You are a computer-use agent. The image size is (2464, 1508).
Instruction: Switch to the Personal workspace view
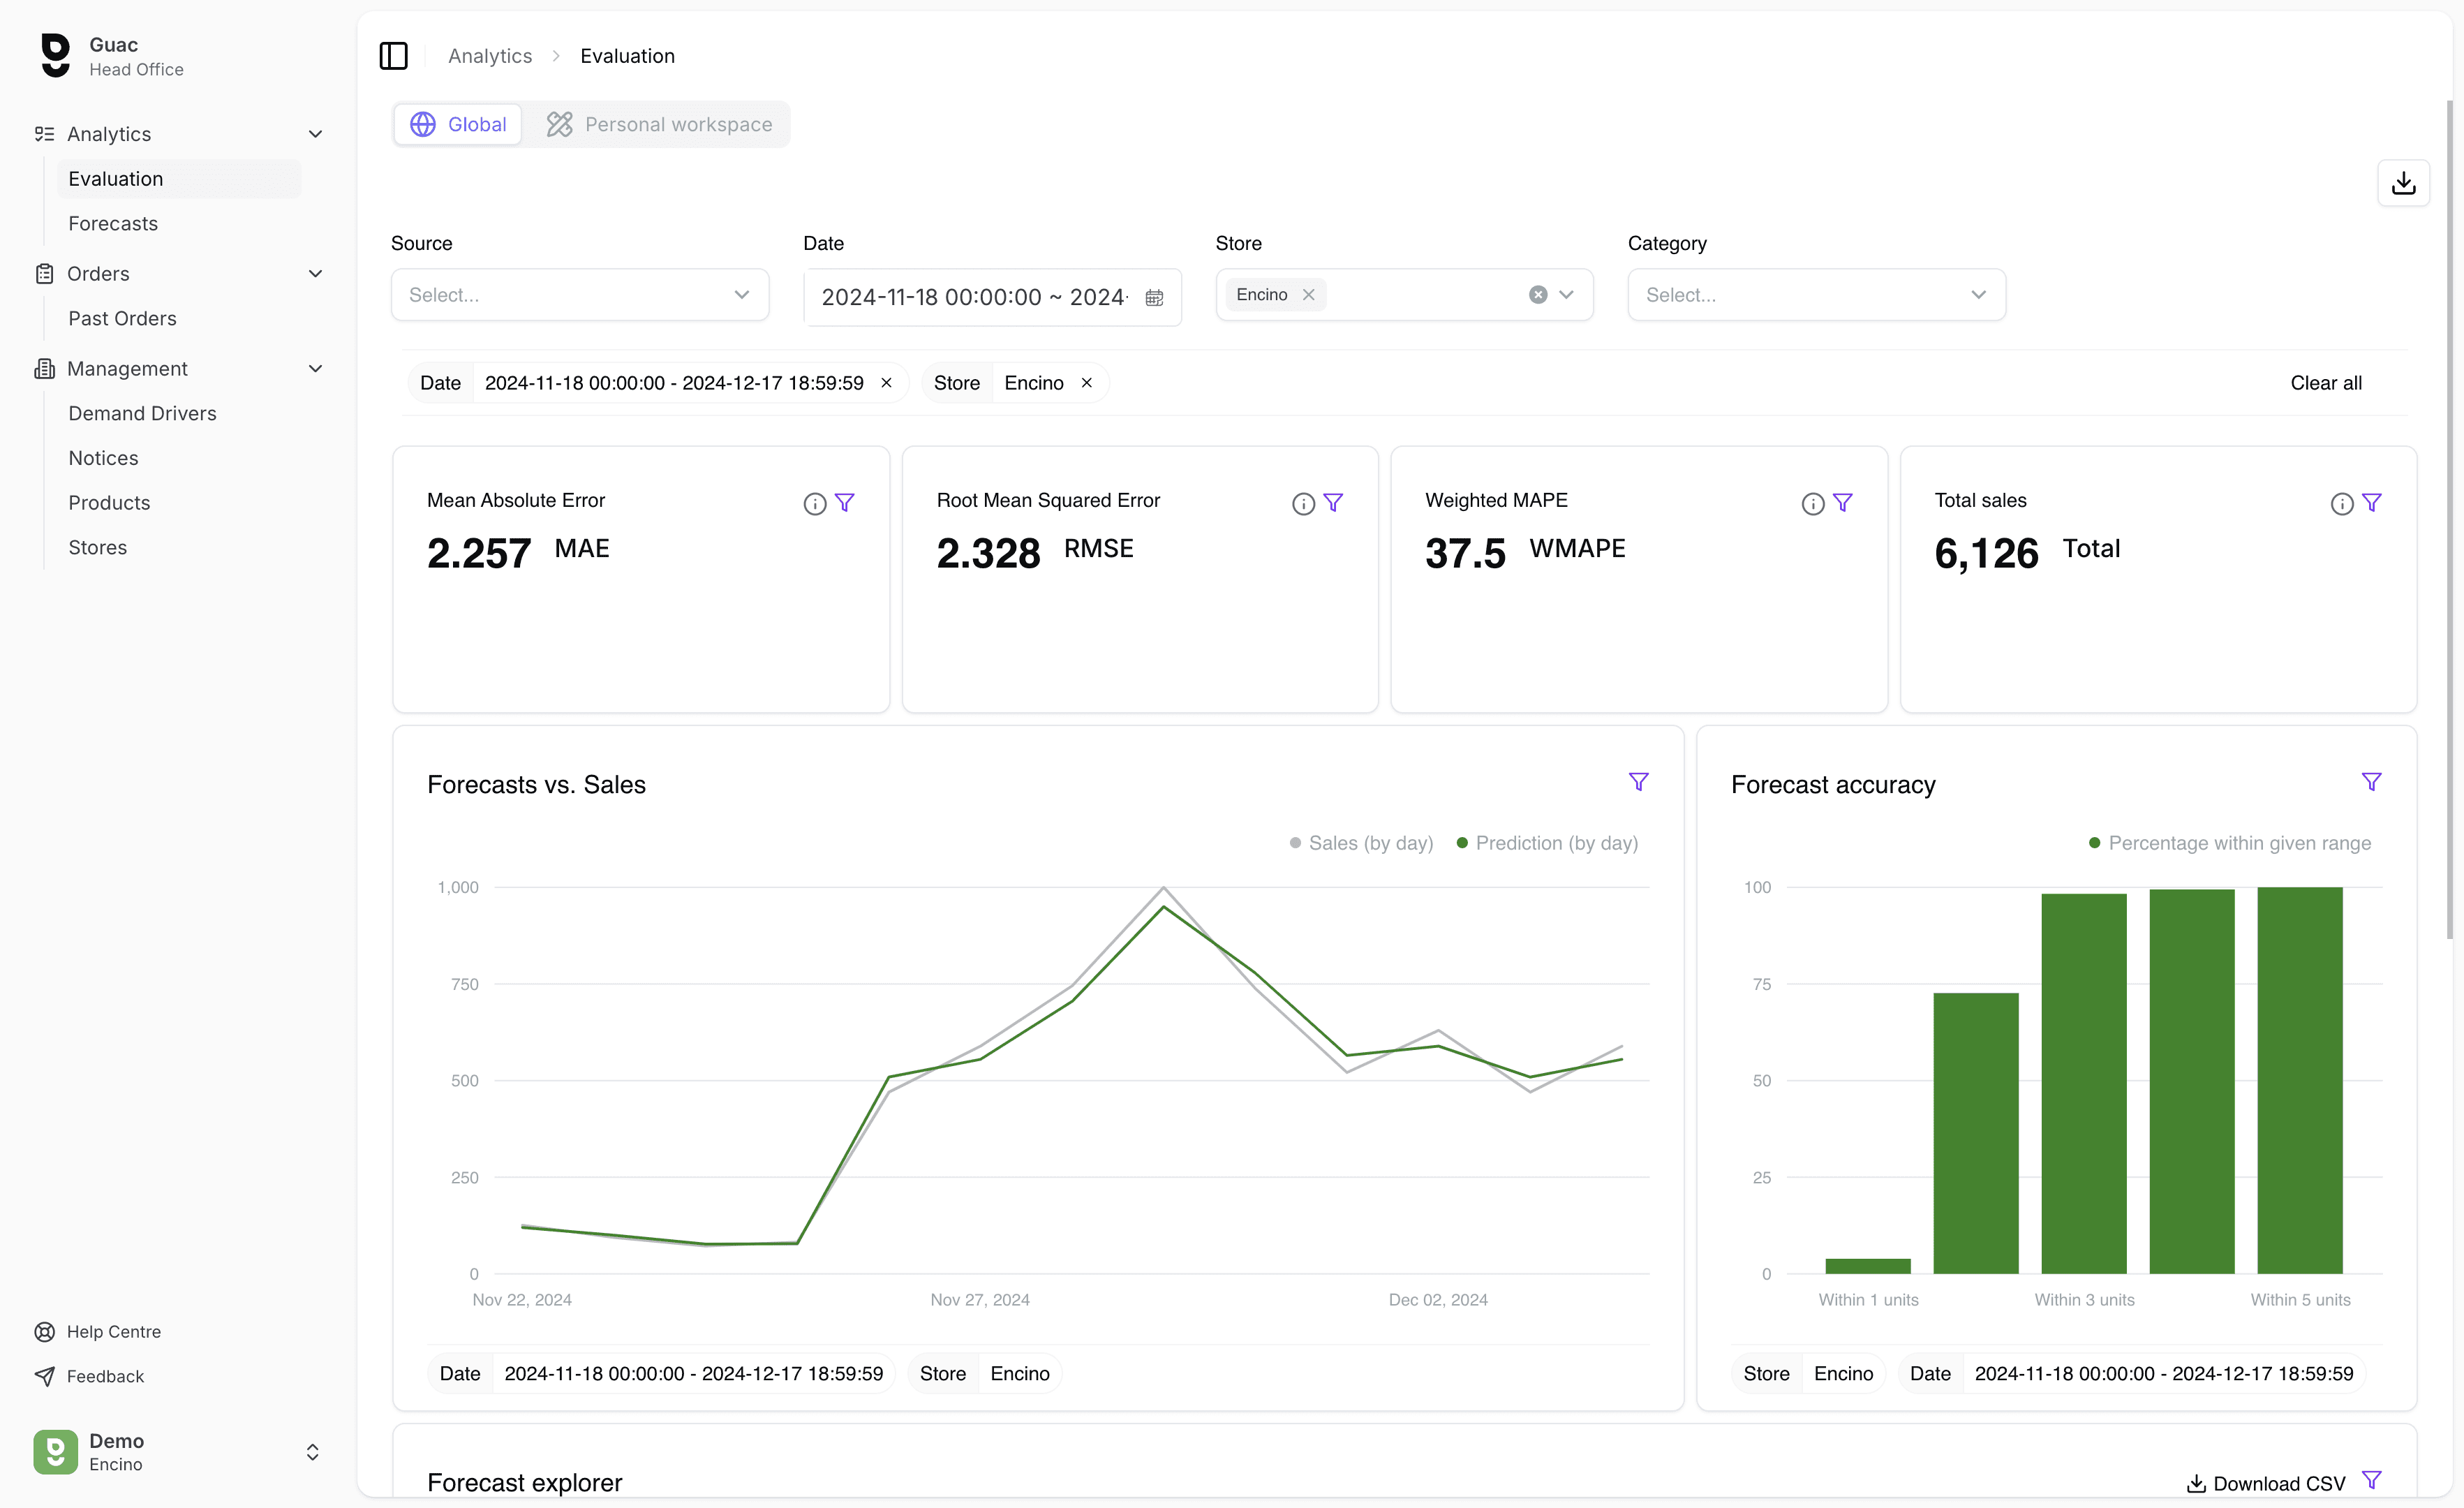660,124
